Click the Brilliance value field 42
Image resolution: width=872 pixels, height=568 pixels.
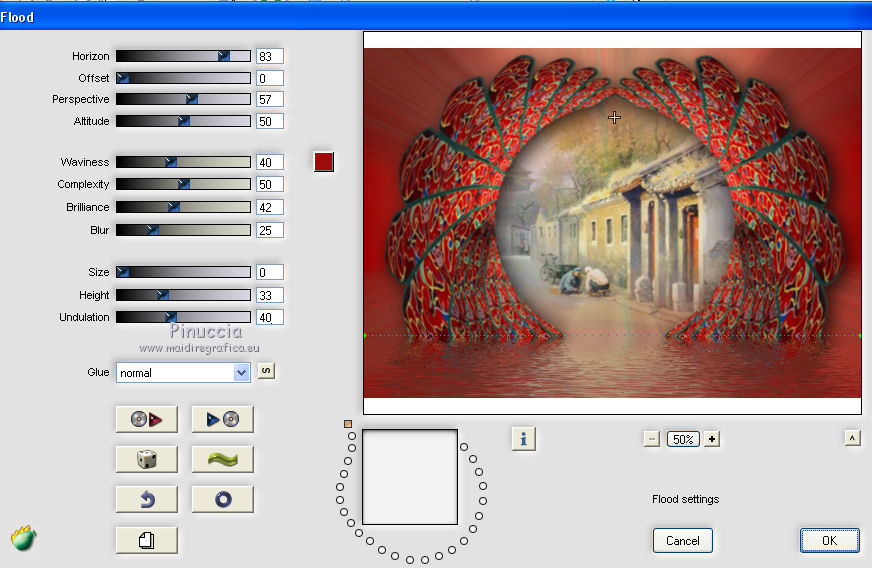click(270, 207)
